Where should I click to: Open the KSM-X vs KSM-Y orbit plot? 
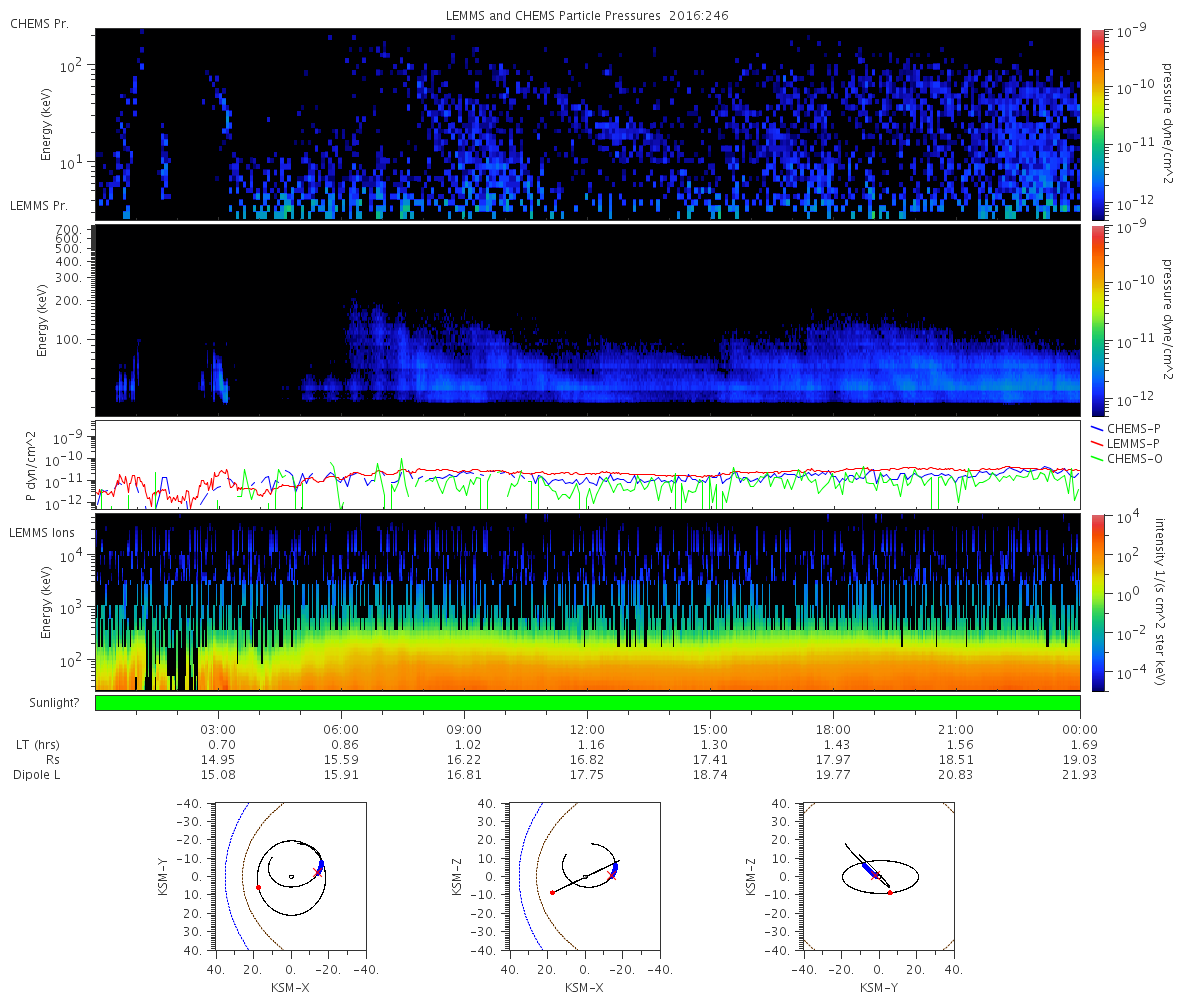point(290,876)
